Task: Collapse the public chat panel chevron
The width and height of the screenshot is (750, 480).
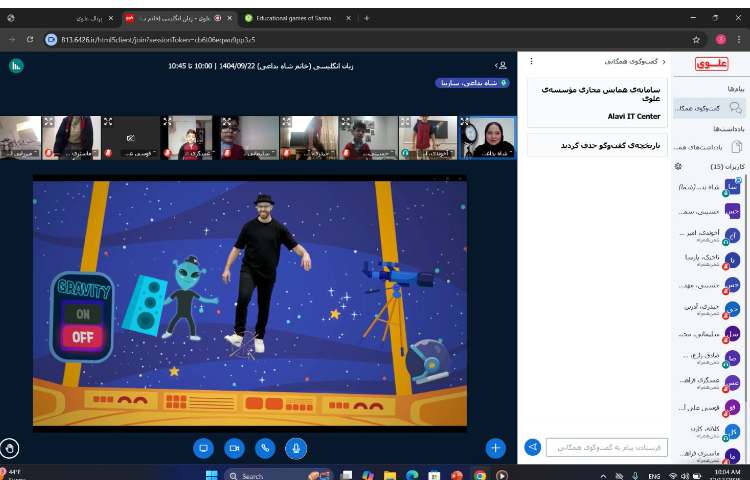Action: pyautogui.click(x=662, y=62)
